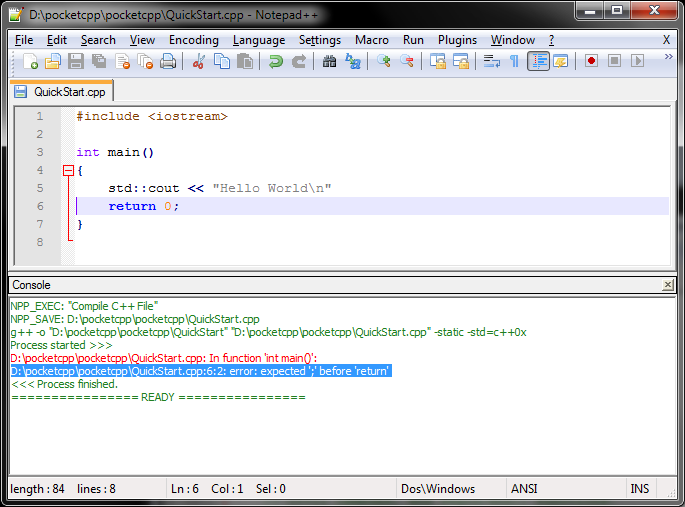685x507 pixels.
Task: Save the file using the Save icon
Action: pos(76,61)
